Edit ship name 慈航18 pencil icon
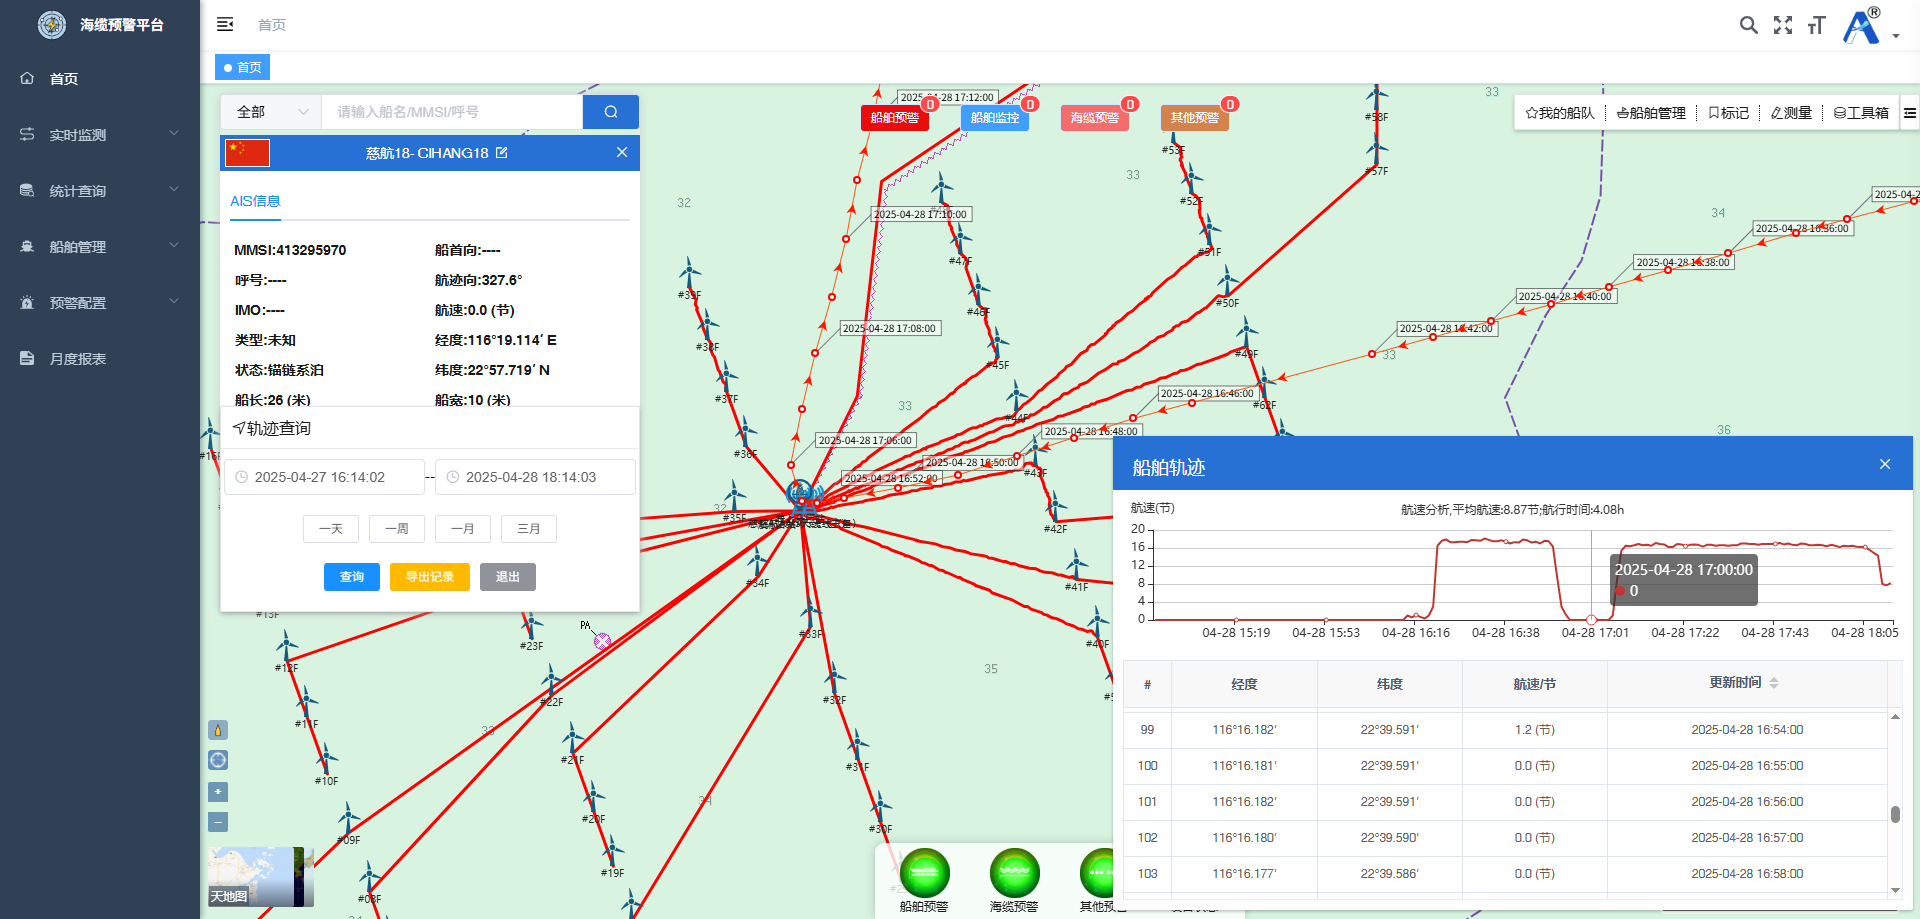 point(502,153)
